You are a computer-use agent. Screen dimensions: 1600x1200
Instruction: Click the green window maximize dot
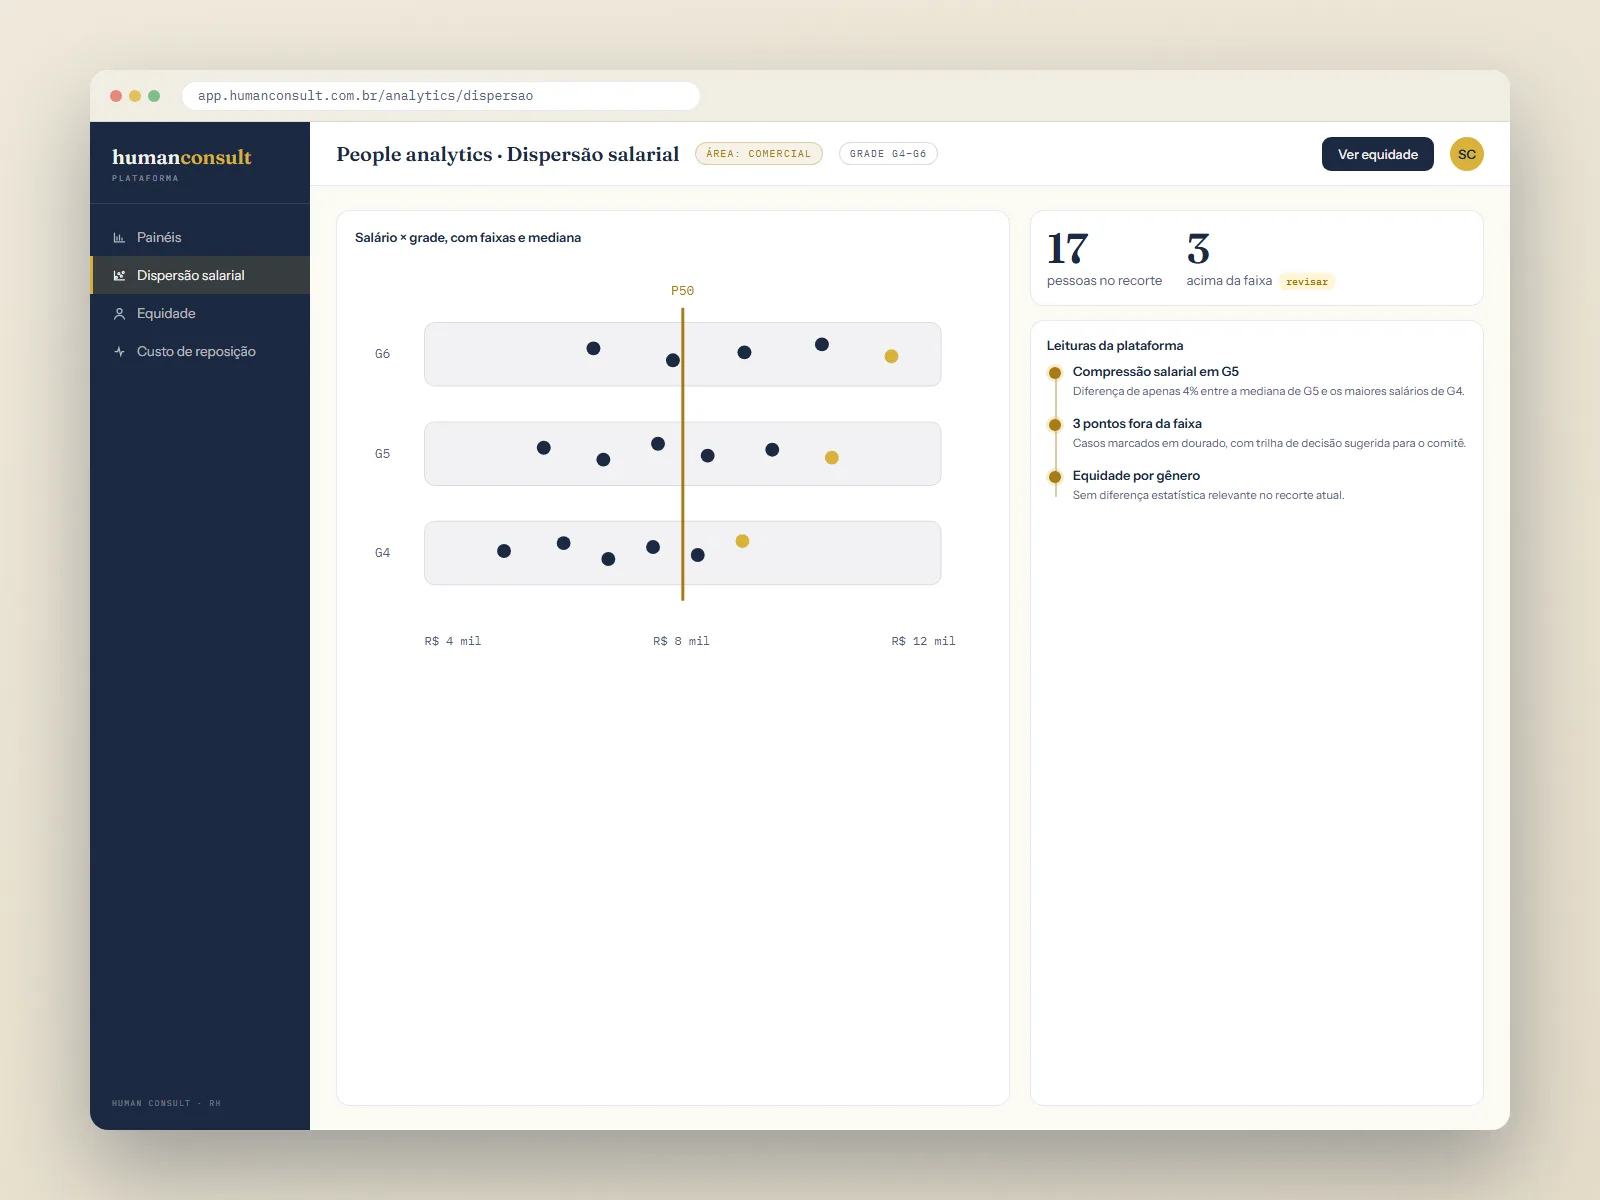[154, 96]
